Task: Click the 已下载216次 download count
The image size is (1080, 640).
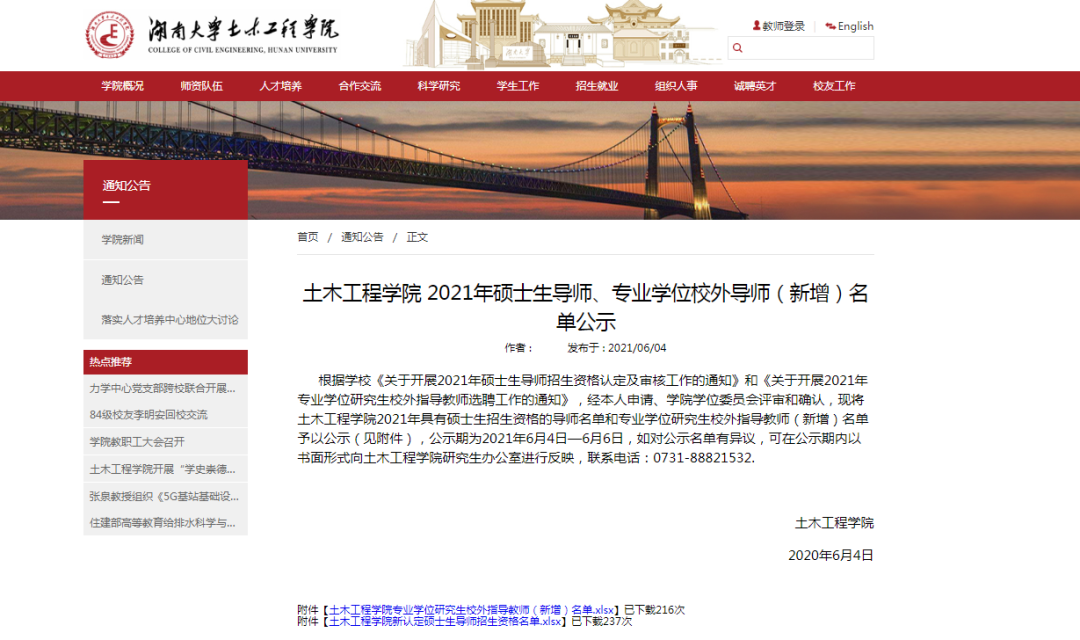Action: pos(654,610)
